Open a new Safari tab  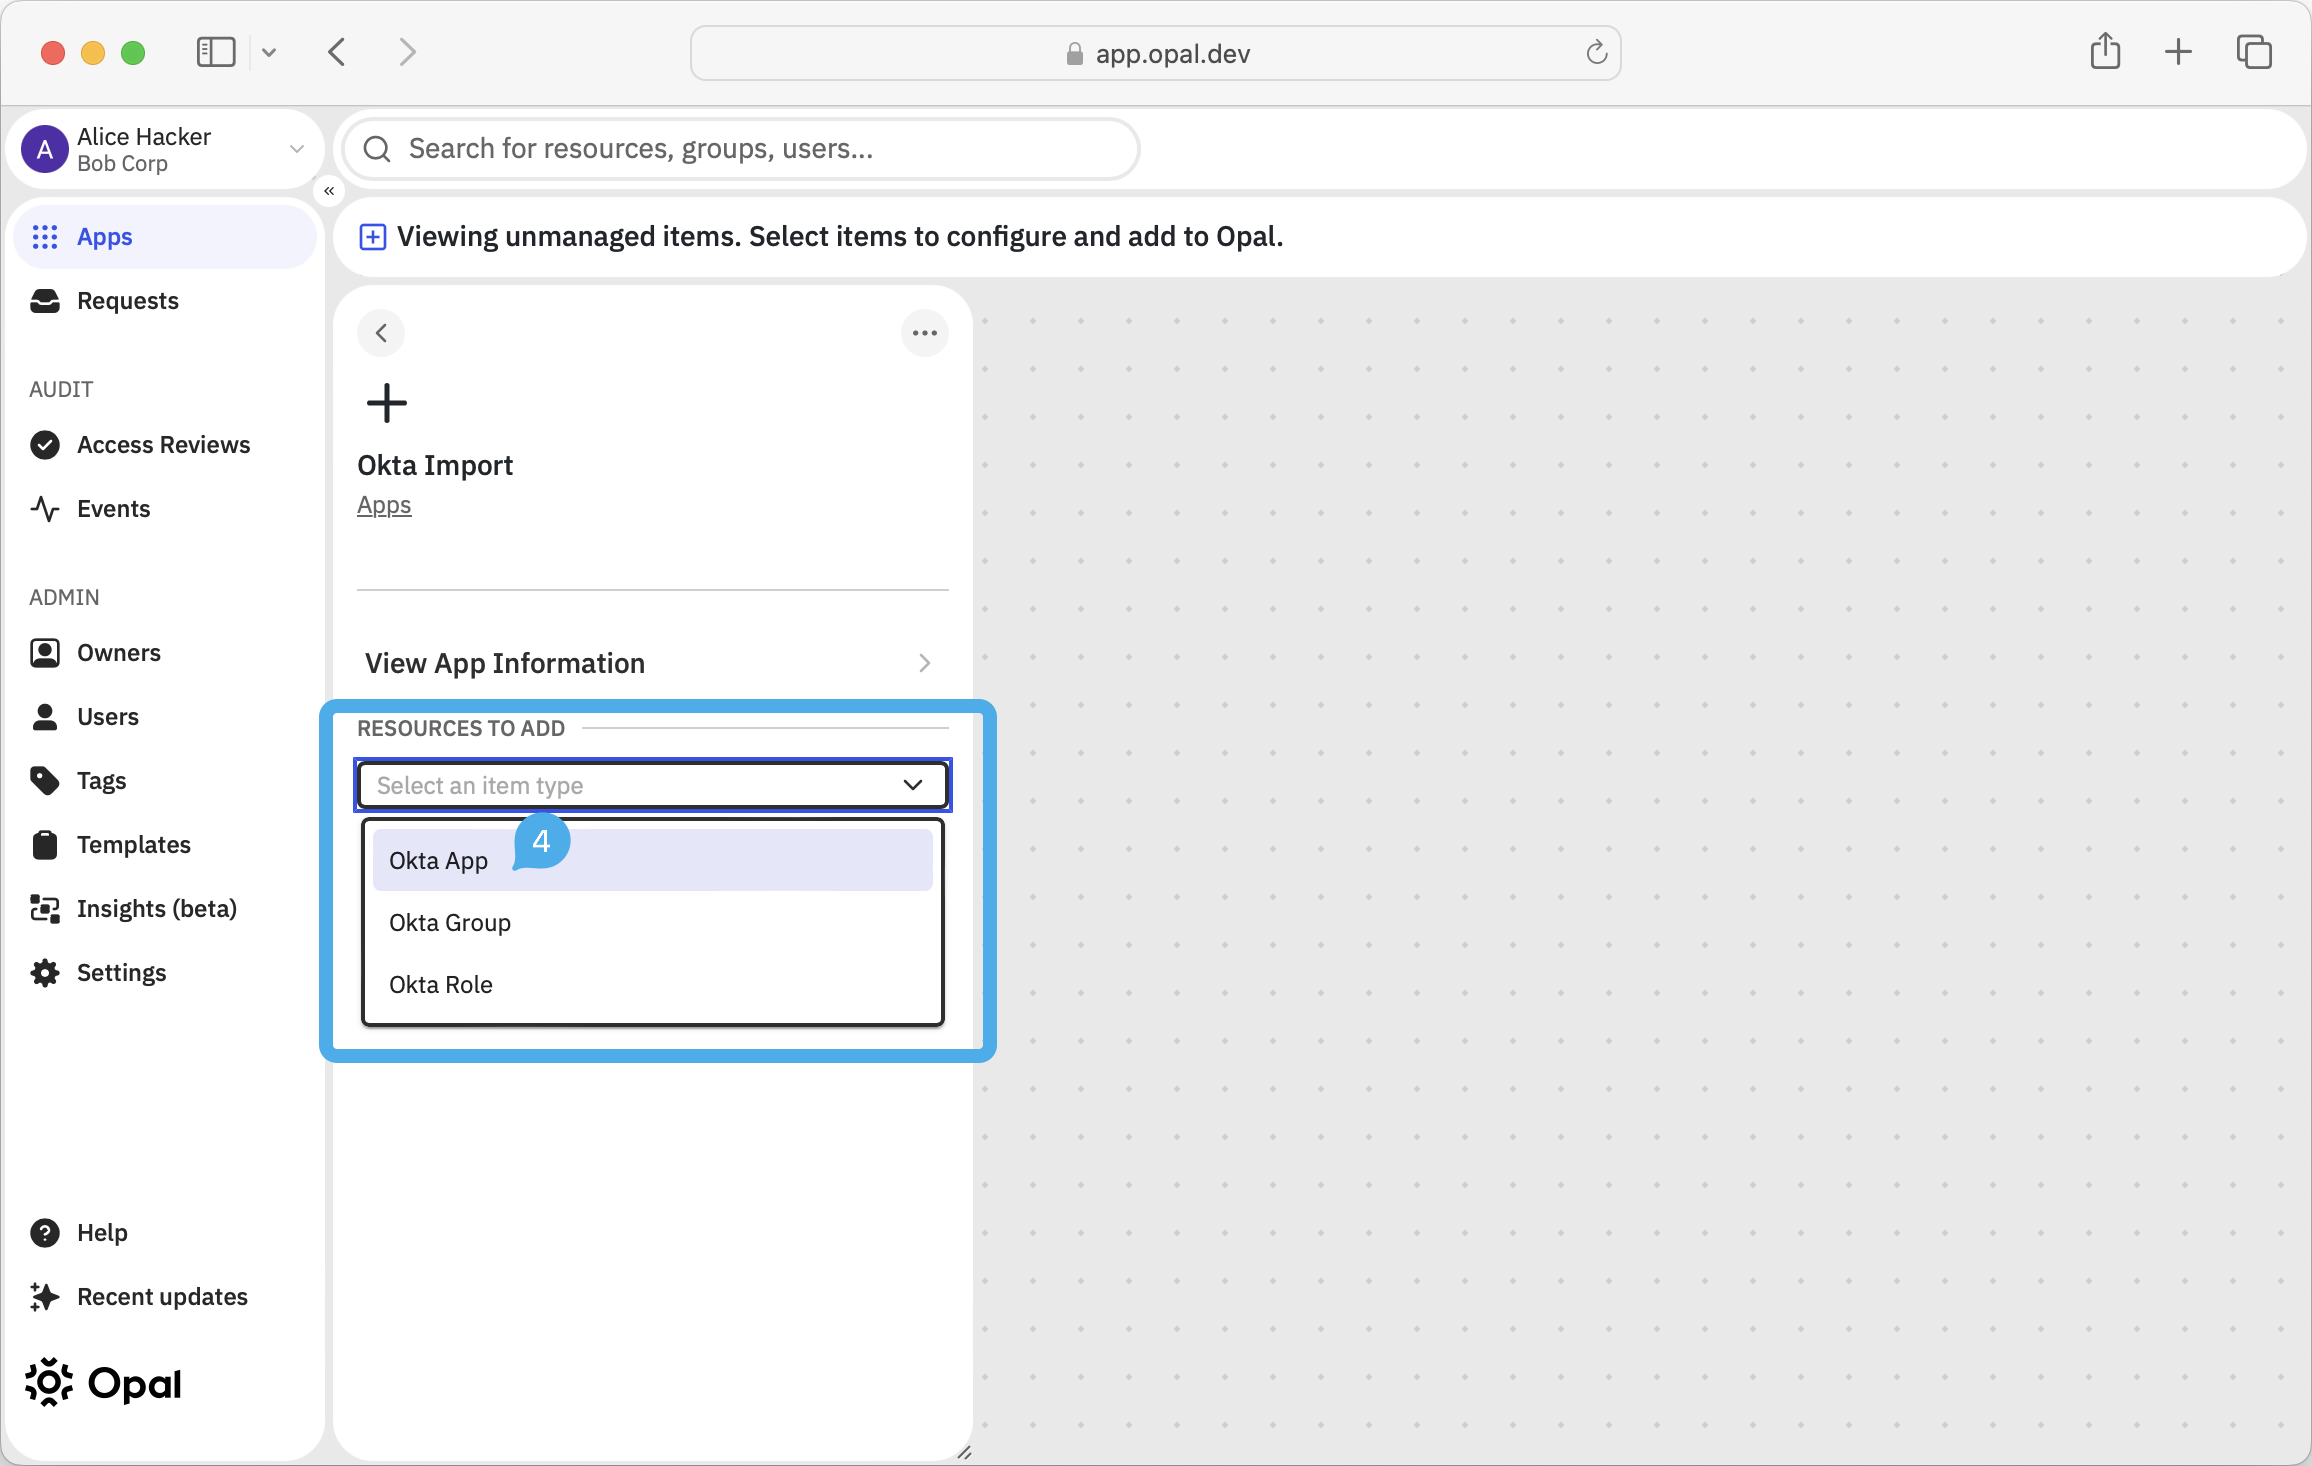(x=2178, y=52)
